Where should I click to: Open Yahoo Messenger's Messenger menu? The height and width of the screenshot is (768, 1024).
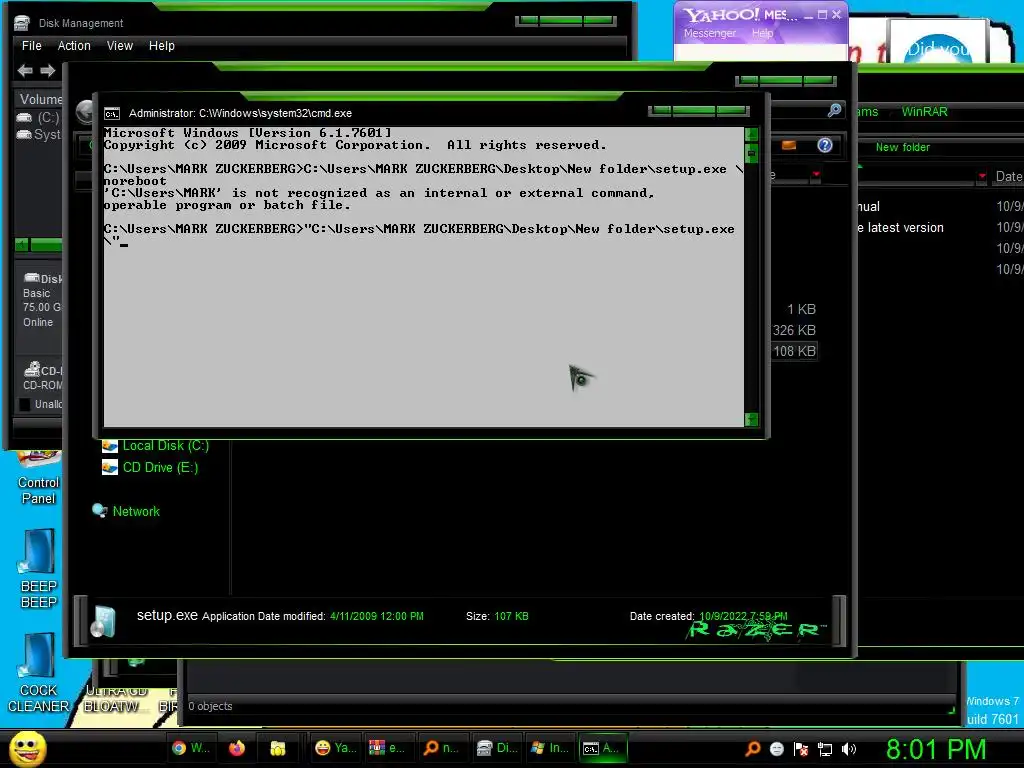(709, 33)
